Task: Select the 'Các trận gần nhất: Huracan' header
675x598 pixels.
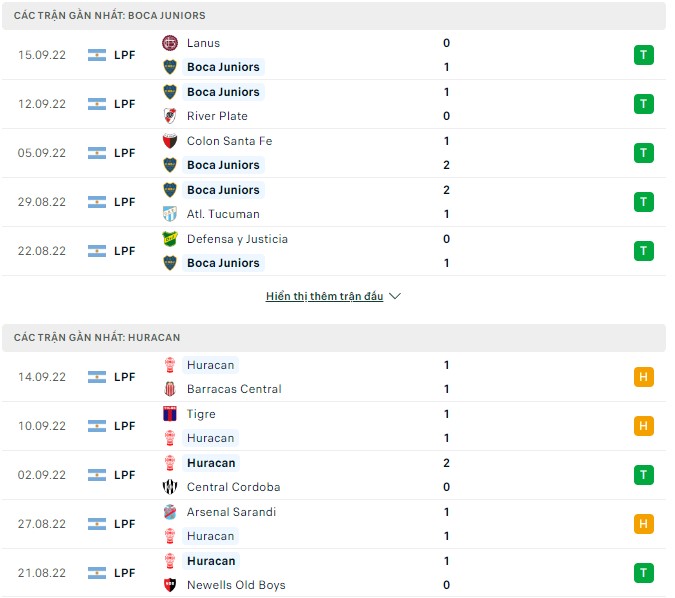Action: tap(97, 338)
